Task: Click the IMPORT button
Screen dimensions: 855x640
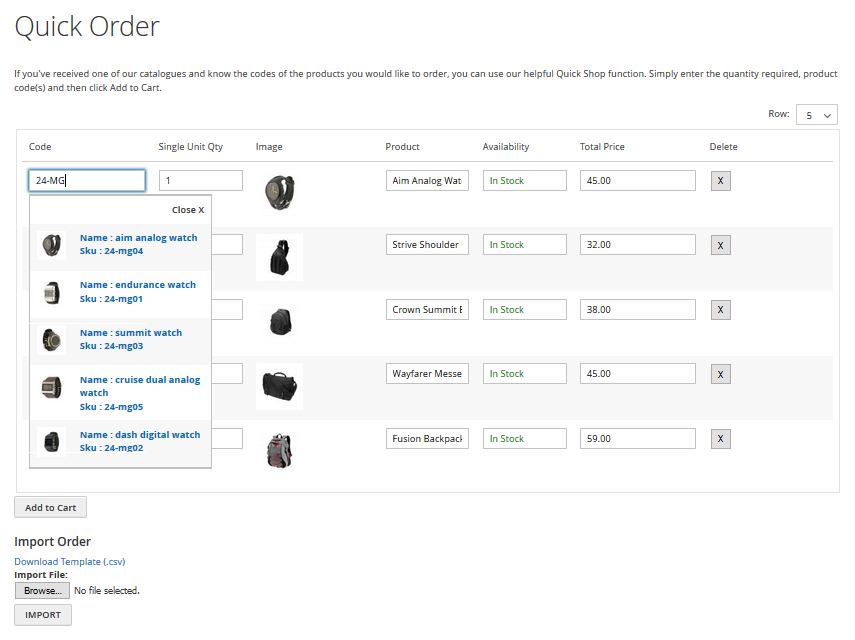Action: [x=43, y=615]
